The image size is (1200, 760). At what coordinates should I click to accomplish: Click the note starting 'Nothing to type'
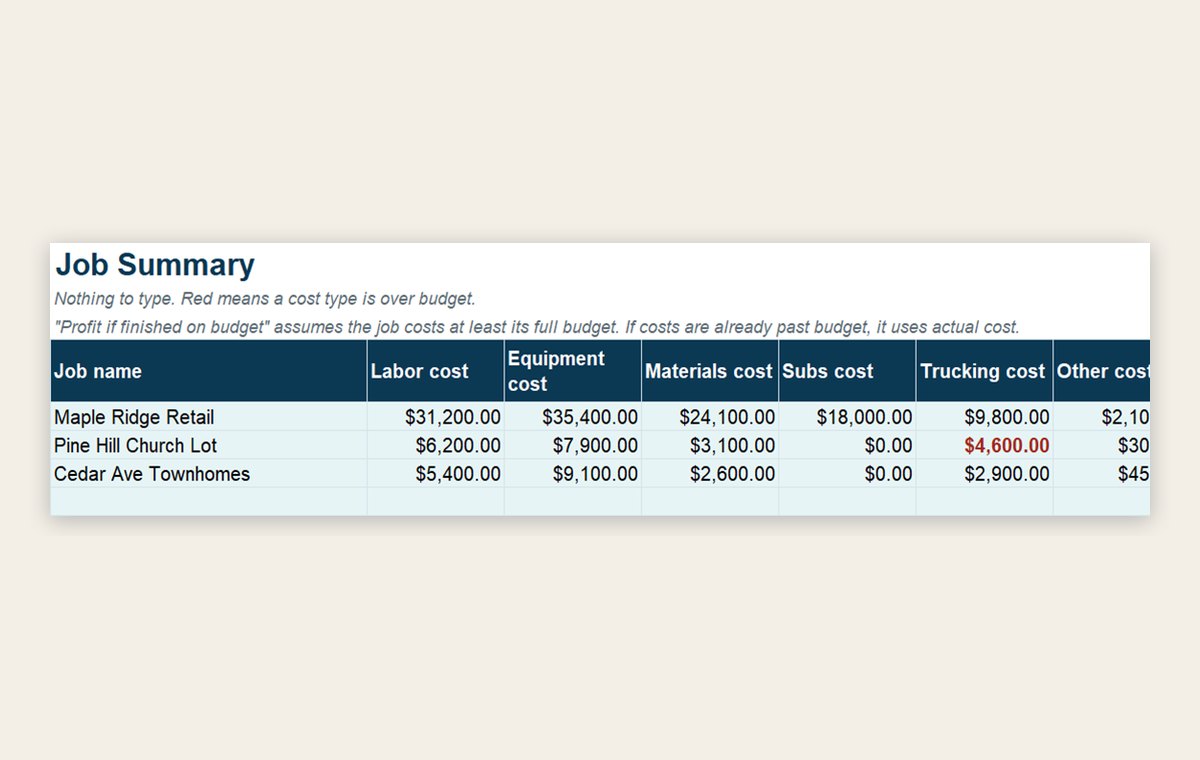[264, 299]
